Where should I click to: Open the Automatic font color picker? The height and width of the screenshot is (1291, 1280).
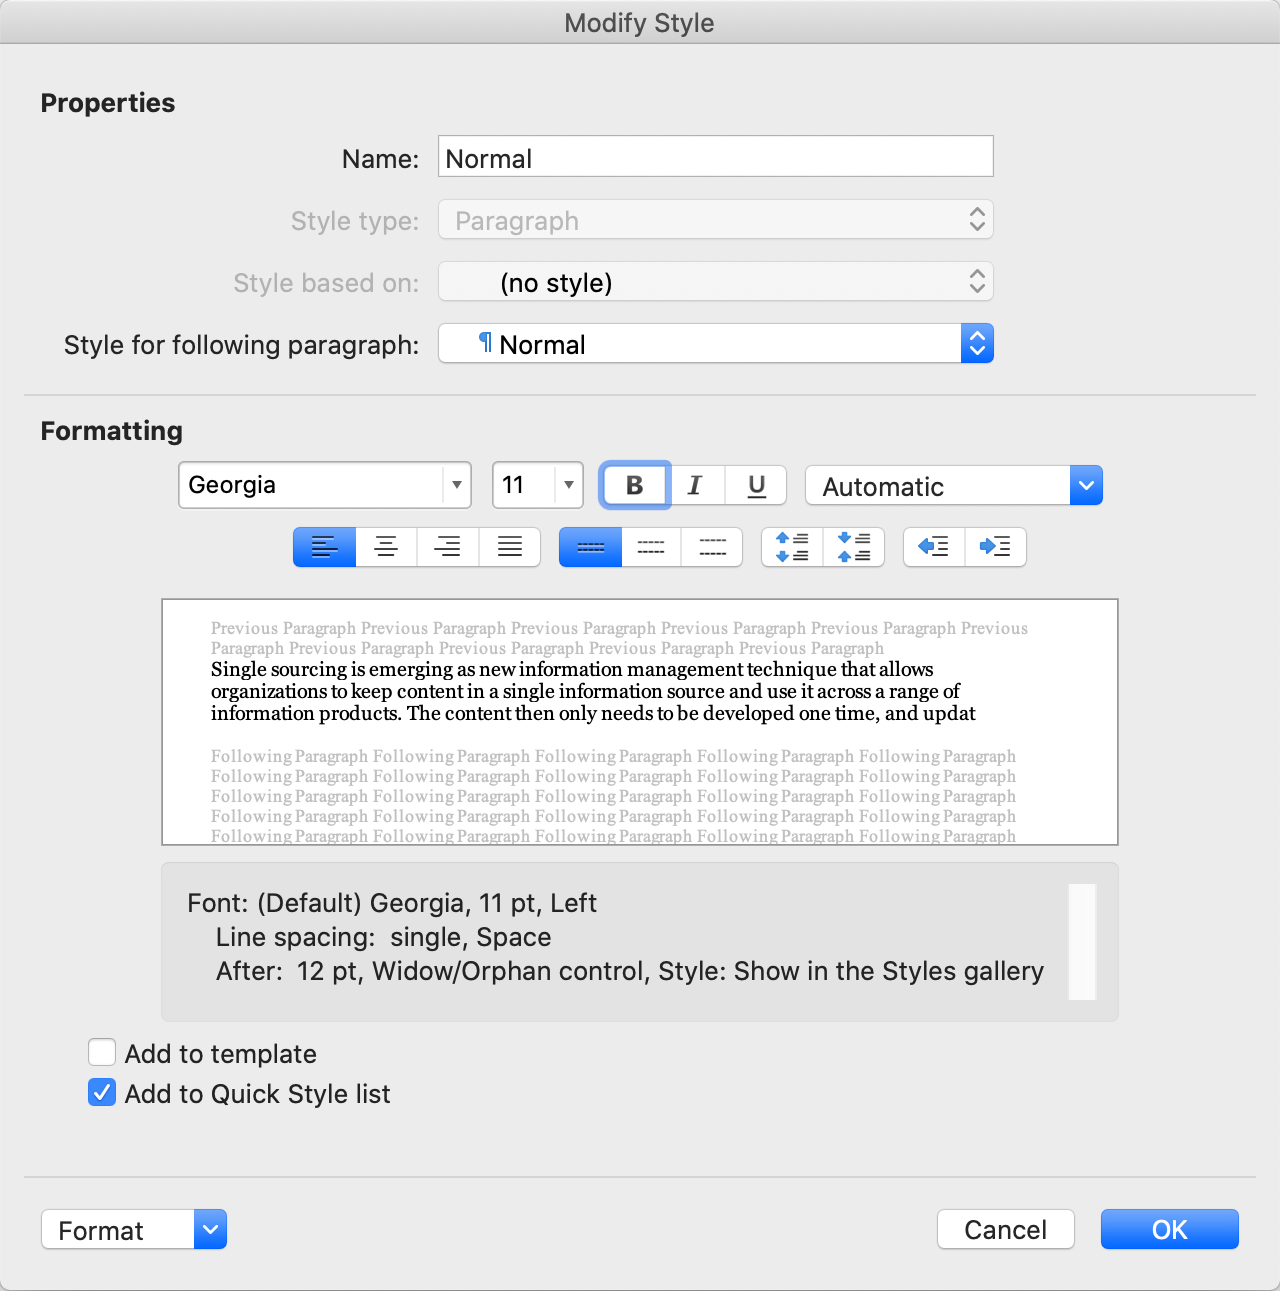[x=1086, y=486]
